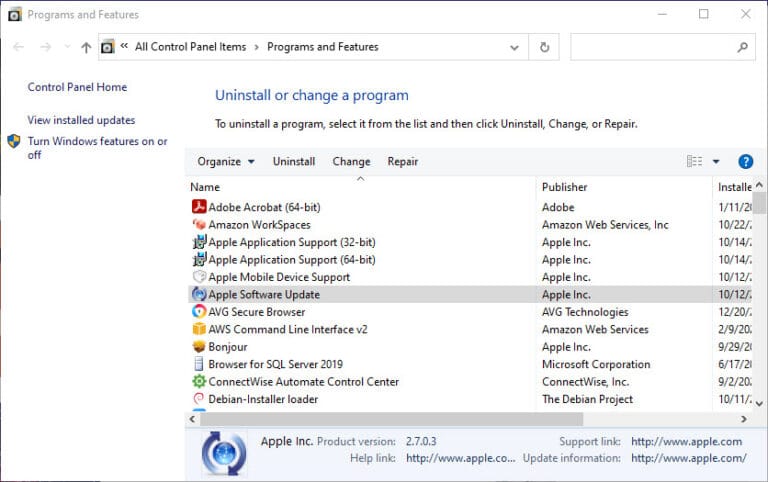This screenshot has width=768, height=482.
Task: Open the Organize dropdown menu
Action: [226, 161]
